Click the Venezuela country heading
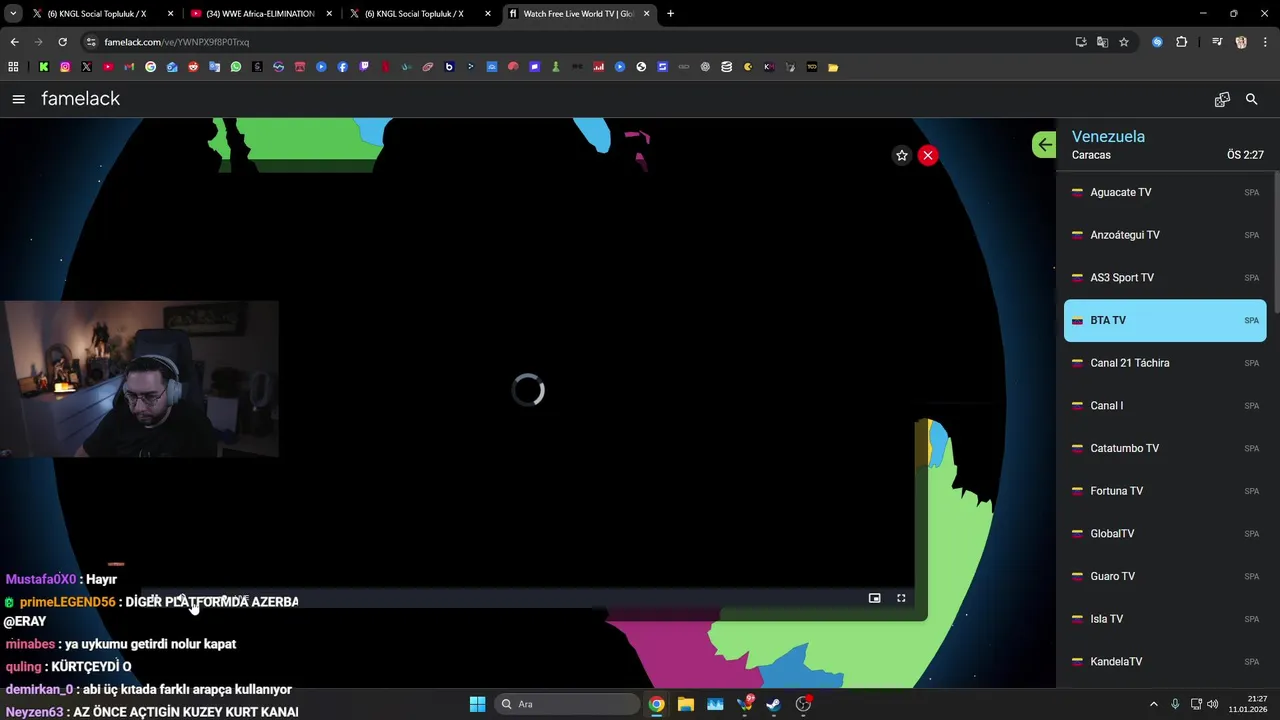The image size is (1280, 720). click(x=1108, y=136)
